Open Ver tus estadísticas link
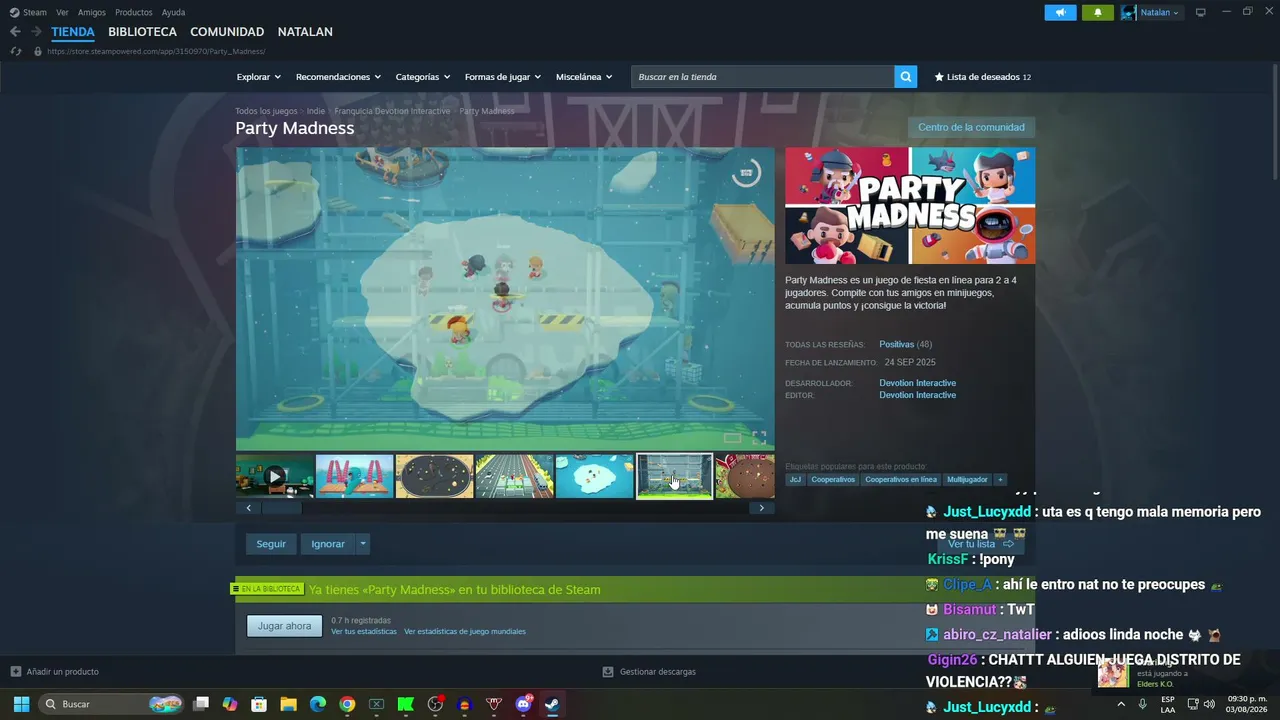1280x720 pixels. tap(364, 632)
